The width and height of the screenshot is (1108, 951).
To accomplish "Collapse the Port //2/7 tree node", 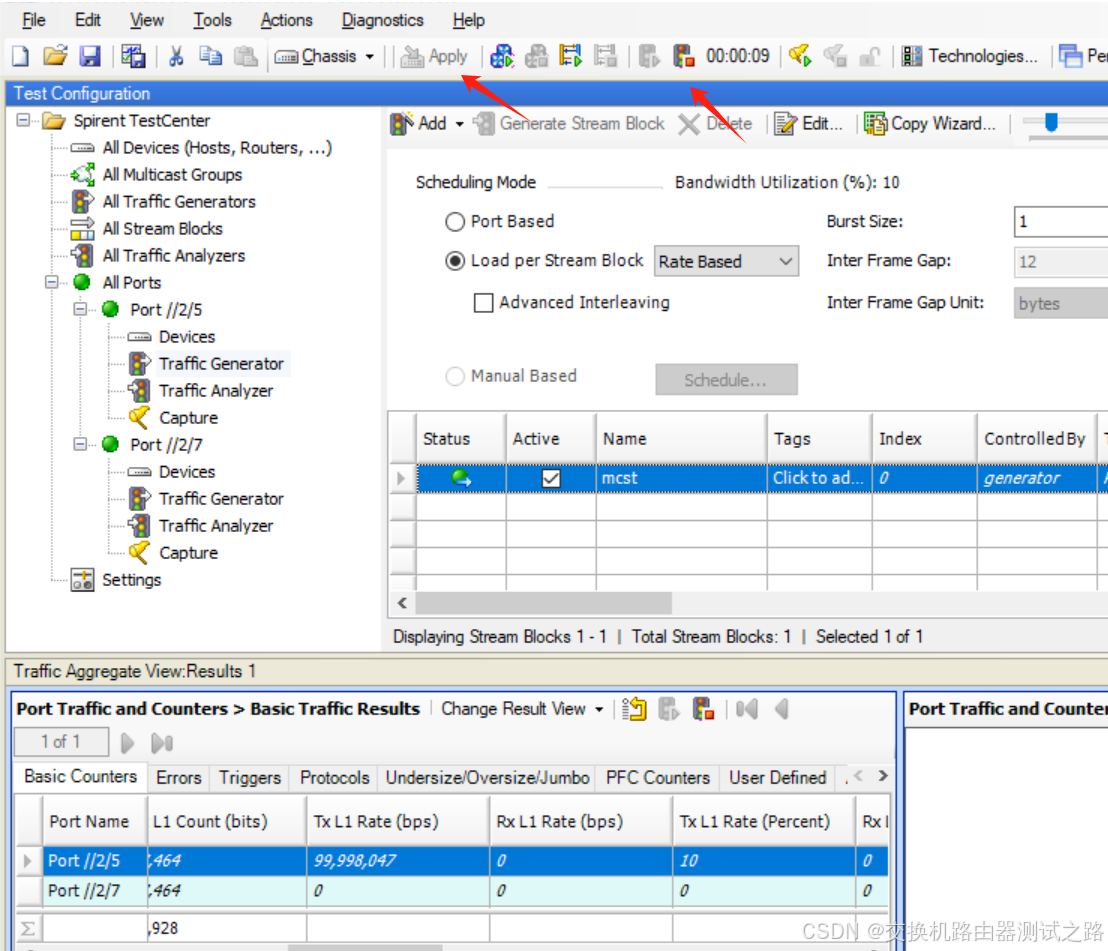I will pos(80,444).
